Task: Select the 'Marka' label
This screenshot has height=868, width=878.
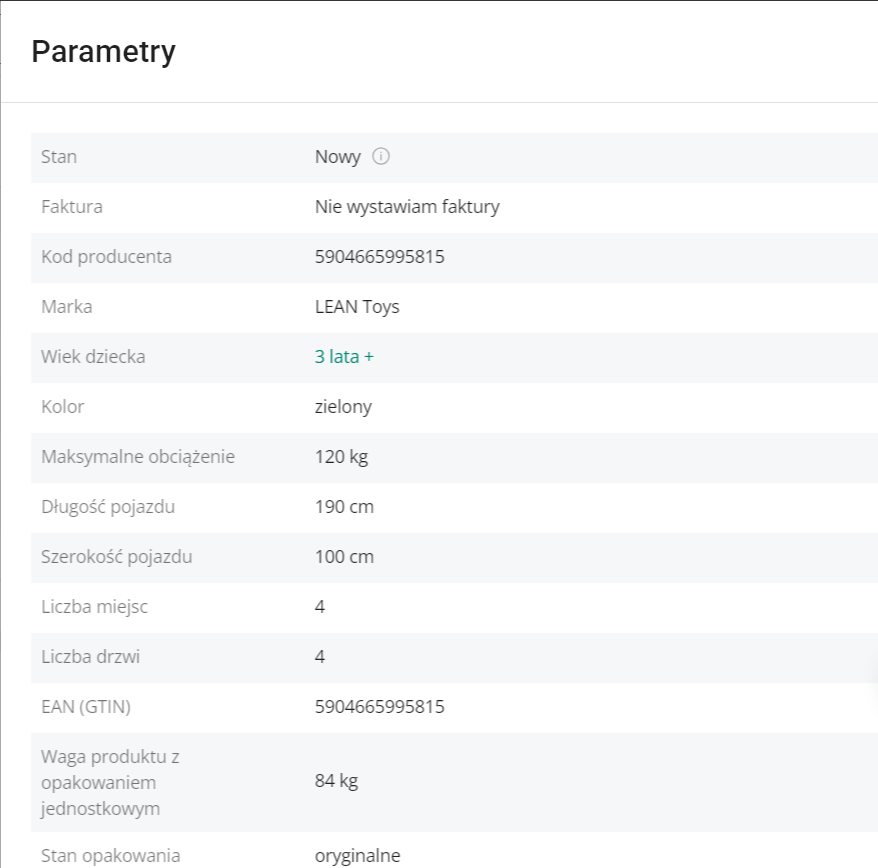Action: pyautogui.click(x=67, y=307)
